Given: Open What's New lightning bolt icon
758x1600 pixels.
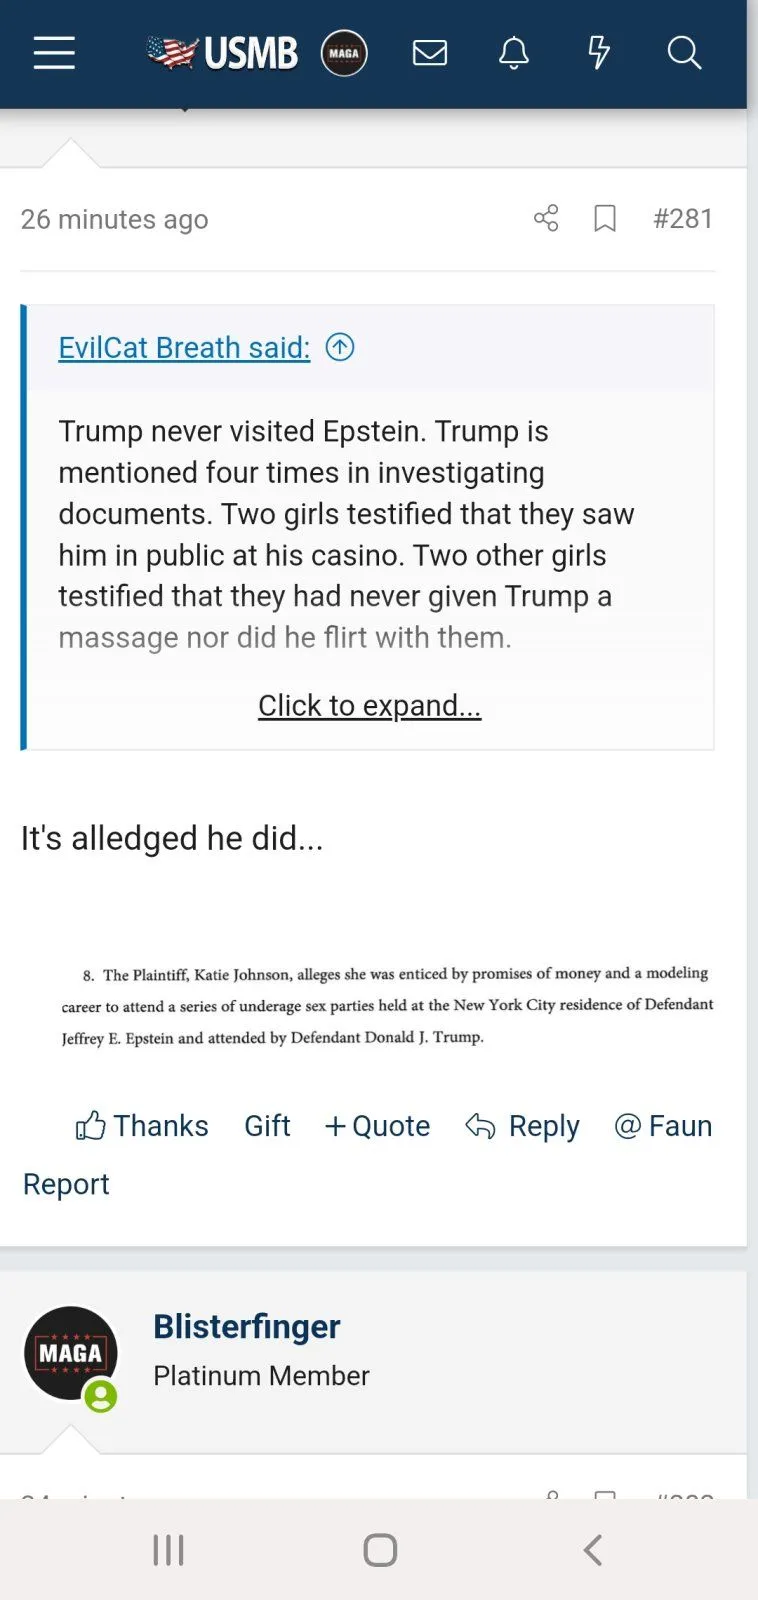Looking at the screenshot, I should tap(599, 53).
